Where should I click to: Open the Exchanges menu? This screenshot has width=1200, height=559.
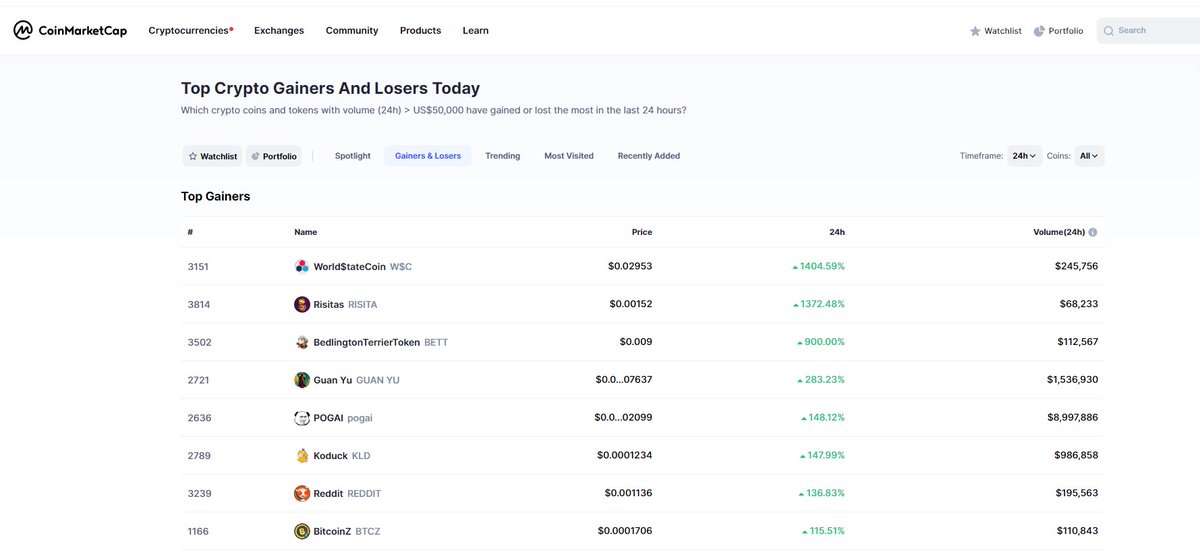279,31
